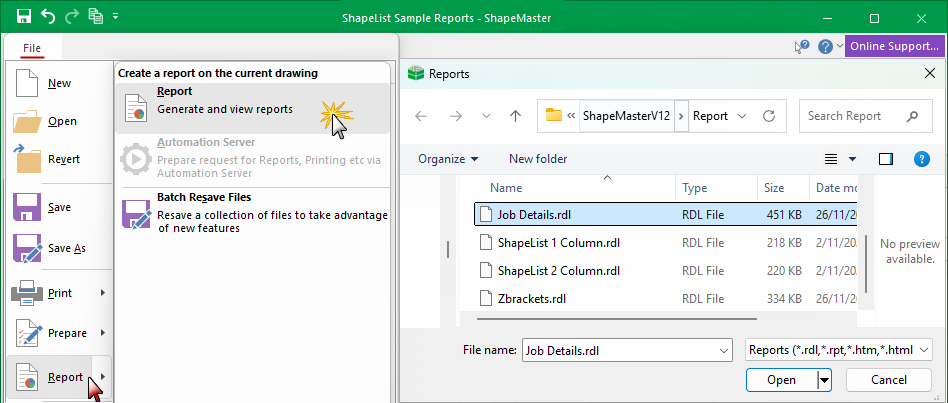This screenshot has width=948, height=403.
Task: Open the File menu tab
Action: tap(32, 48)
